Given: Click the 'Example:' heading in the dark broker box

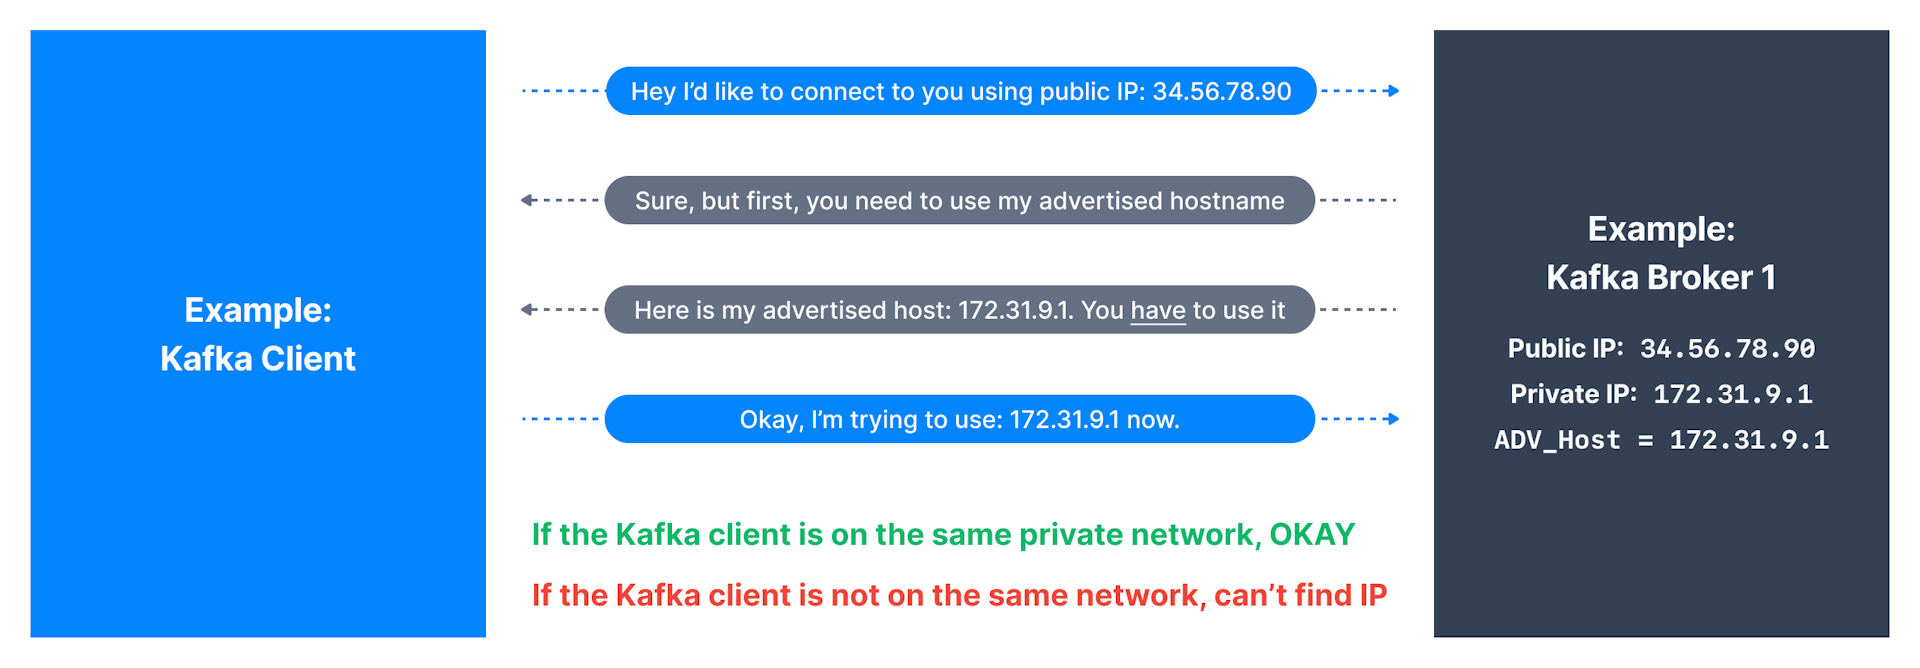Looking at the screenshot, I should tap(1661, 229).
